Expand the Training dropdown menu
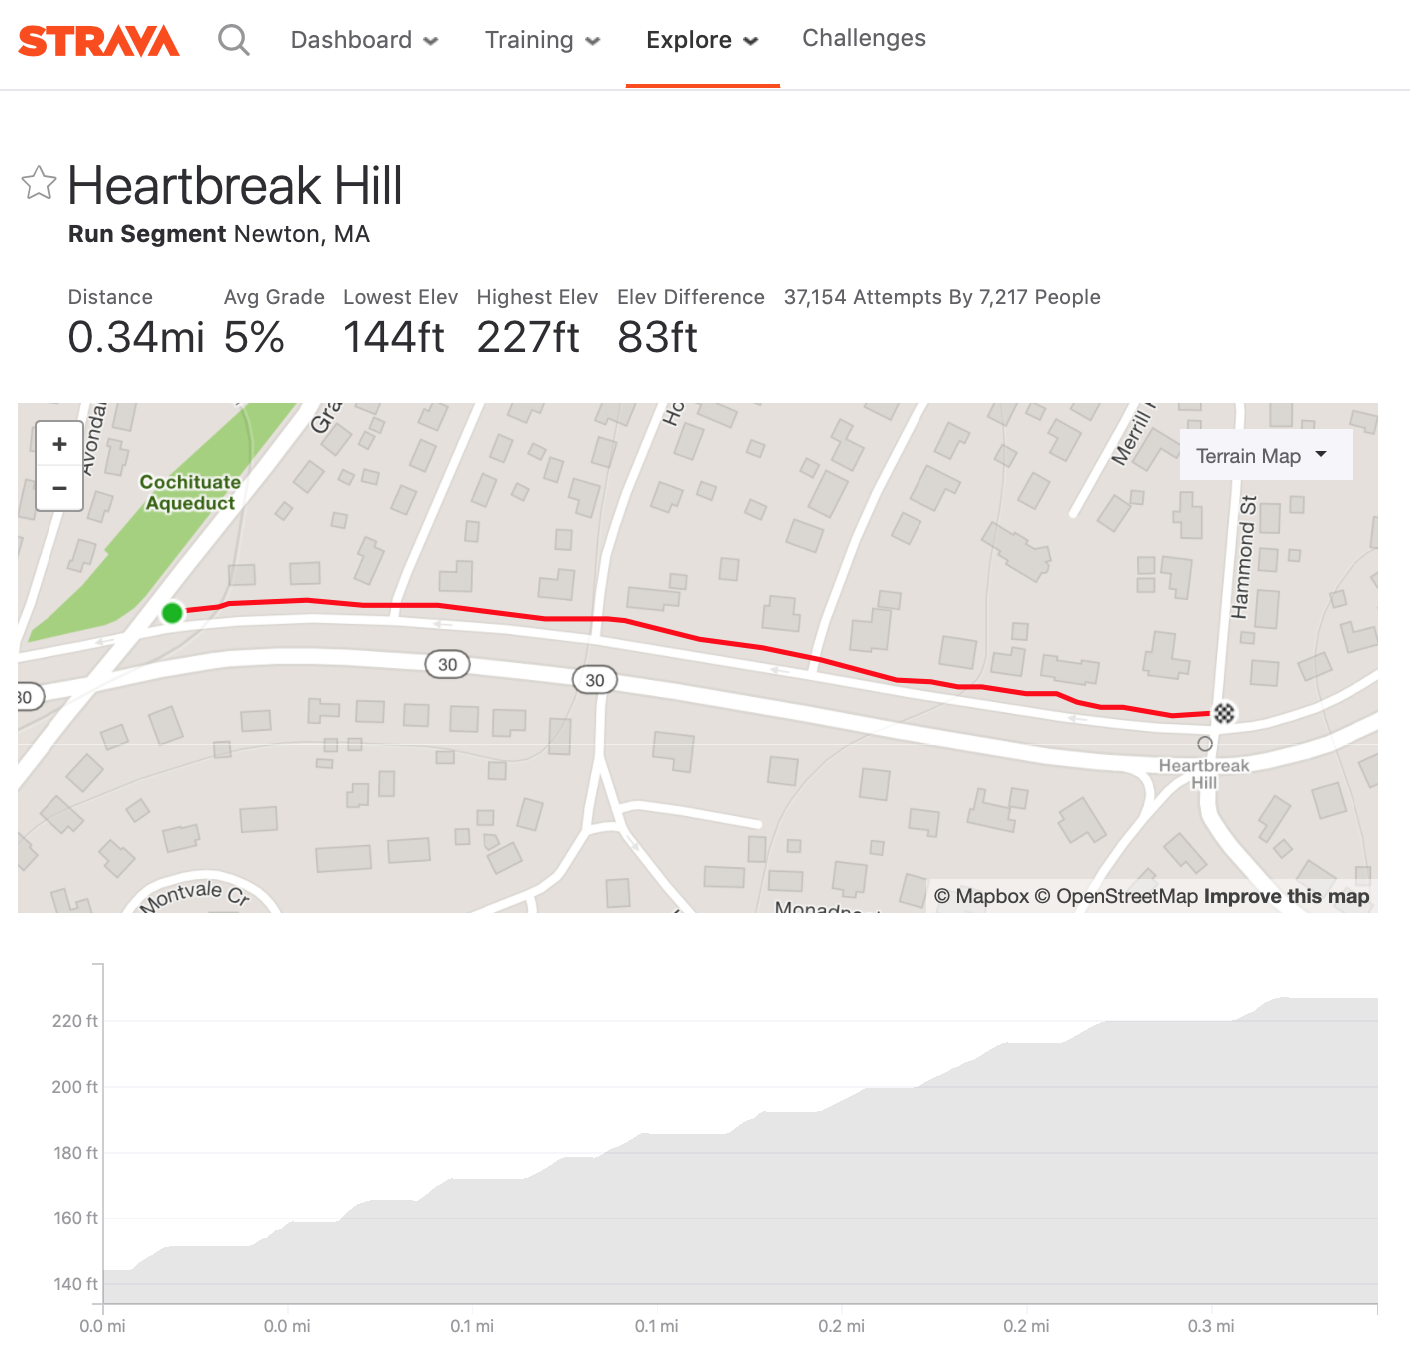This screenshot has height=1372, width=1410. pos(542,41)
